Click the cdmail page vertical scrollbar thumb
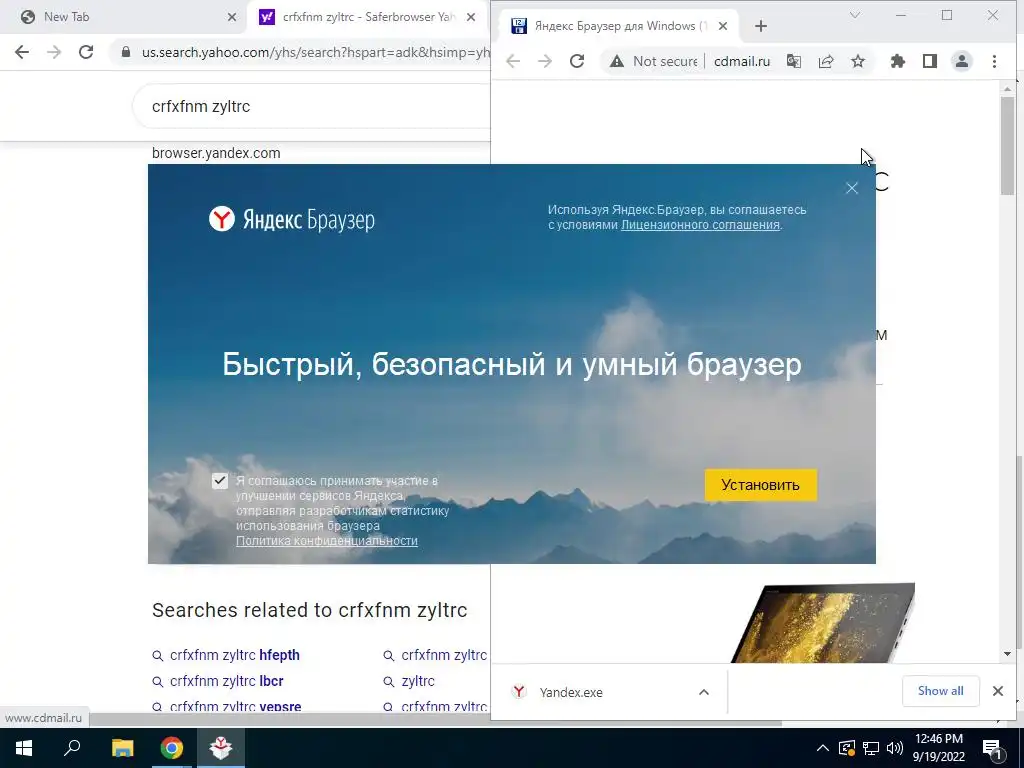Screen dimensions: 1024x768 (1007, 145)
